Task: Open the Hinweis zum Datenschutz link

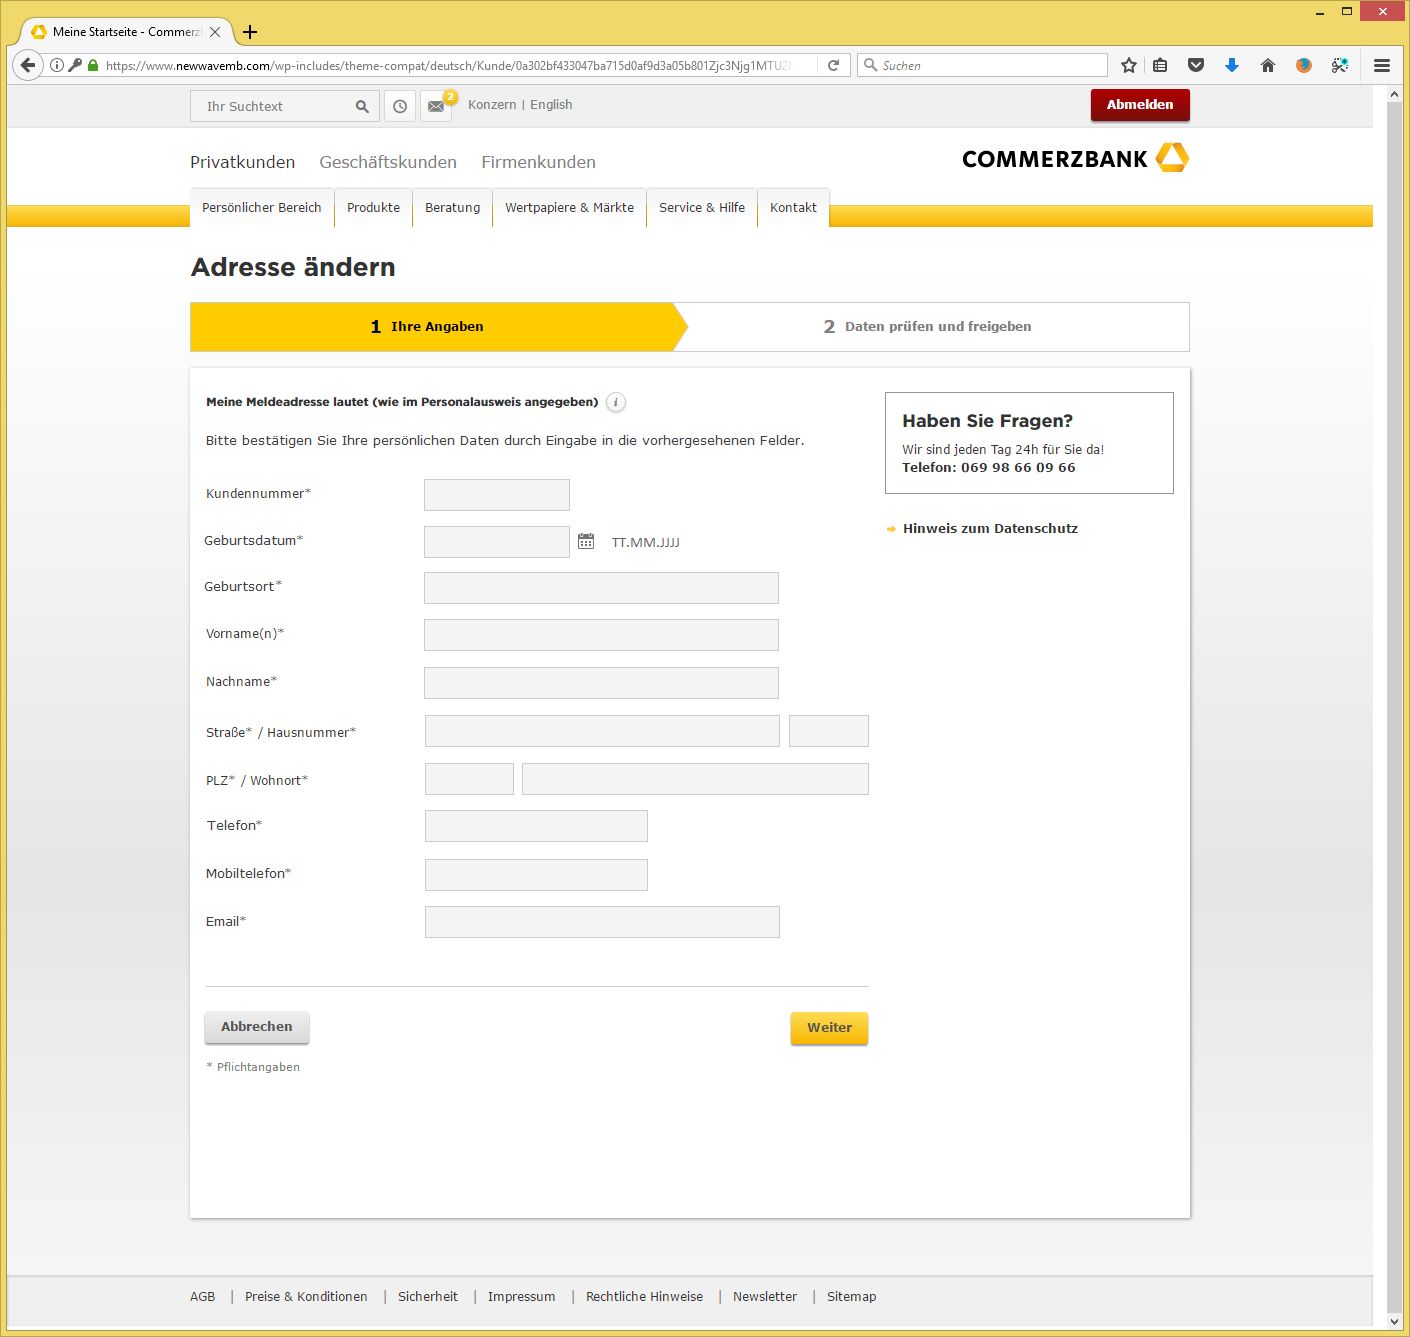Action: (x=990, y=529)
